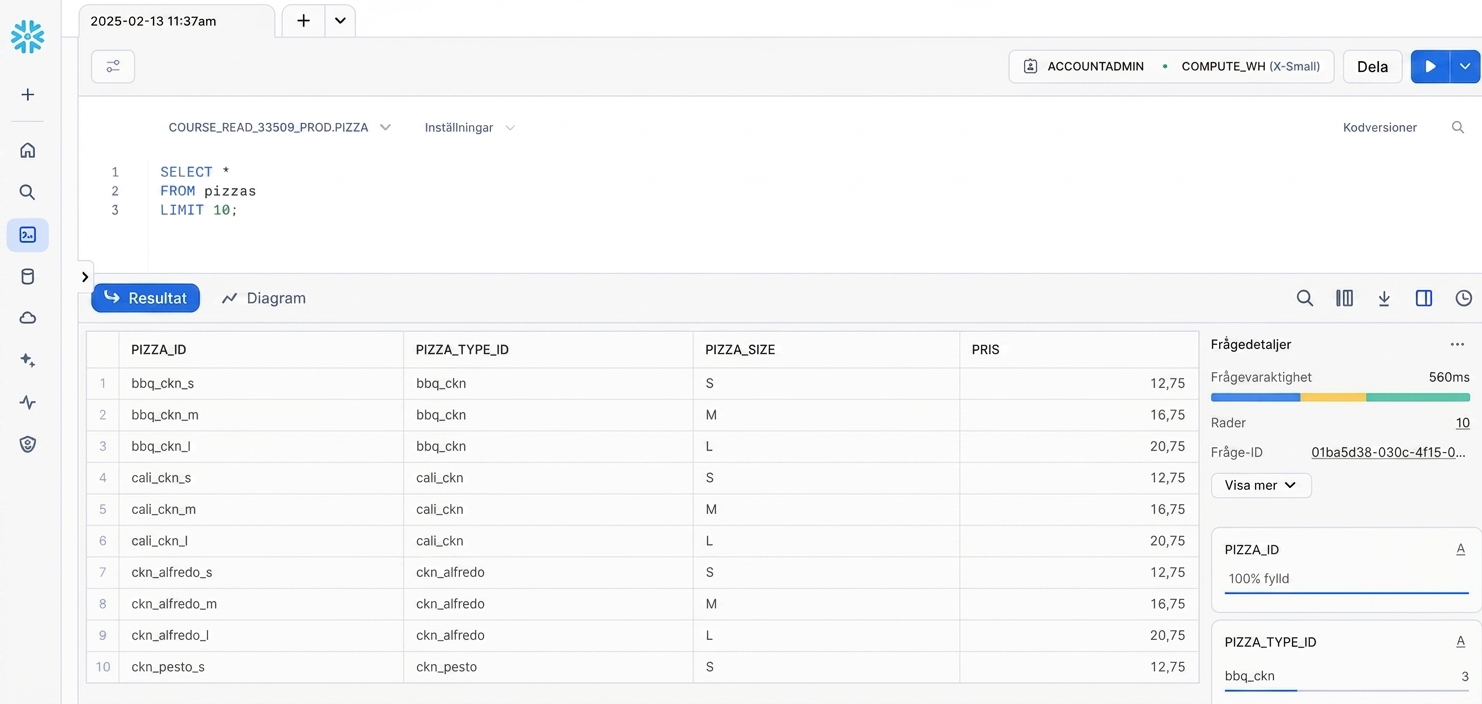Run the query with play button
Viewport: 1482px width, 704px height.
coord(1431,67)
